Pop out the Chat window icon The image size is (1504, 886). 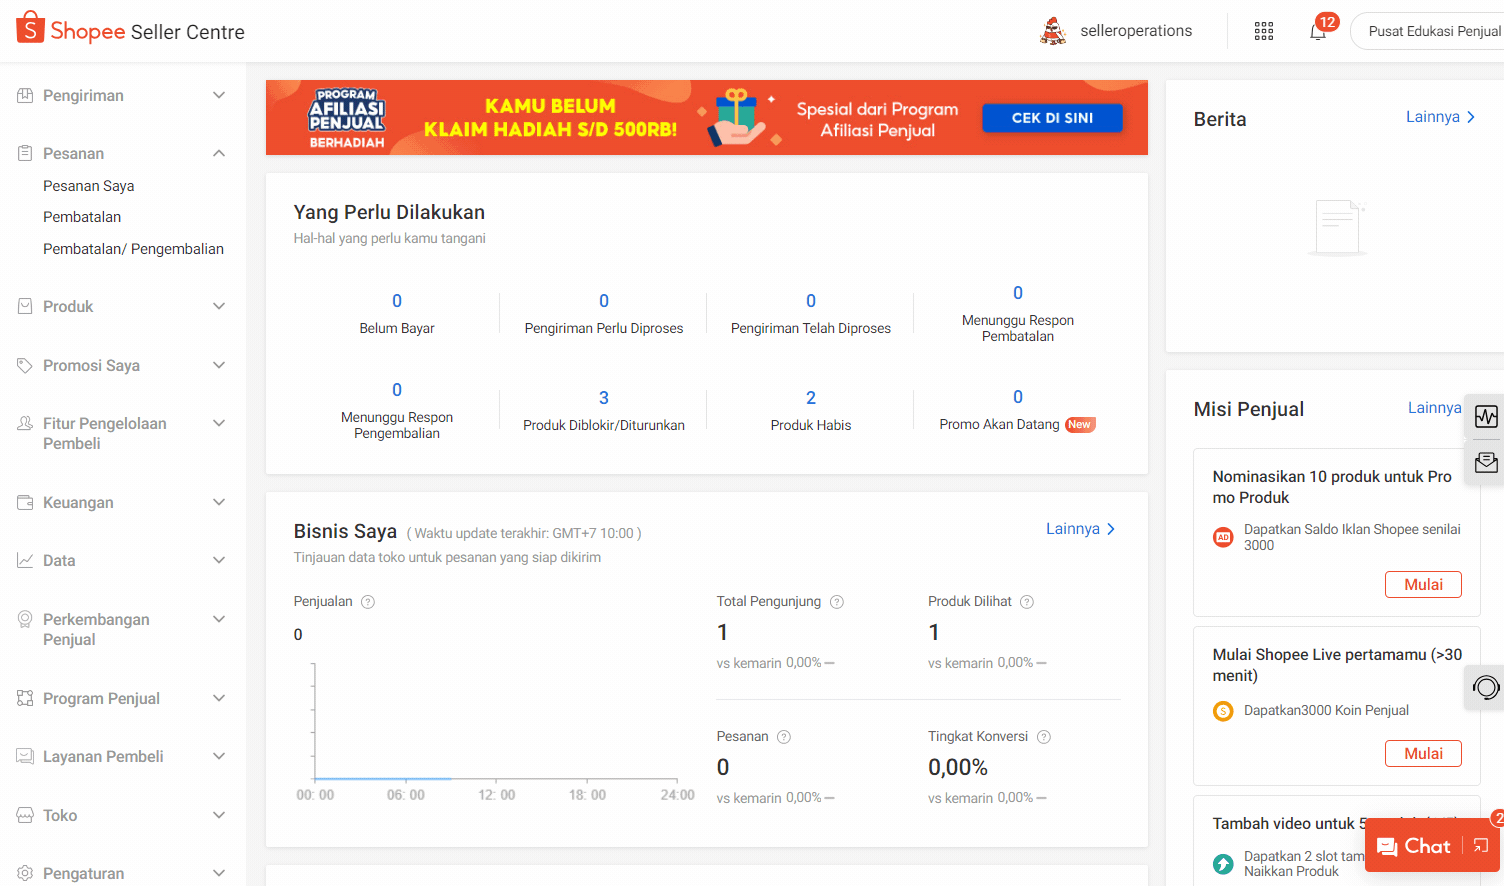click(x=1481, y=846)
